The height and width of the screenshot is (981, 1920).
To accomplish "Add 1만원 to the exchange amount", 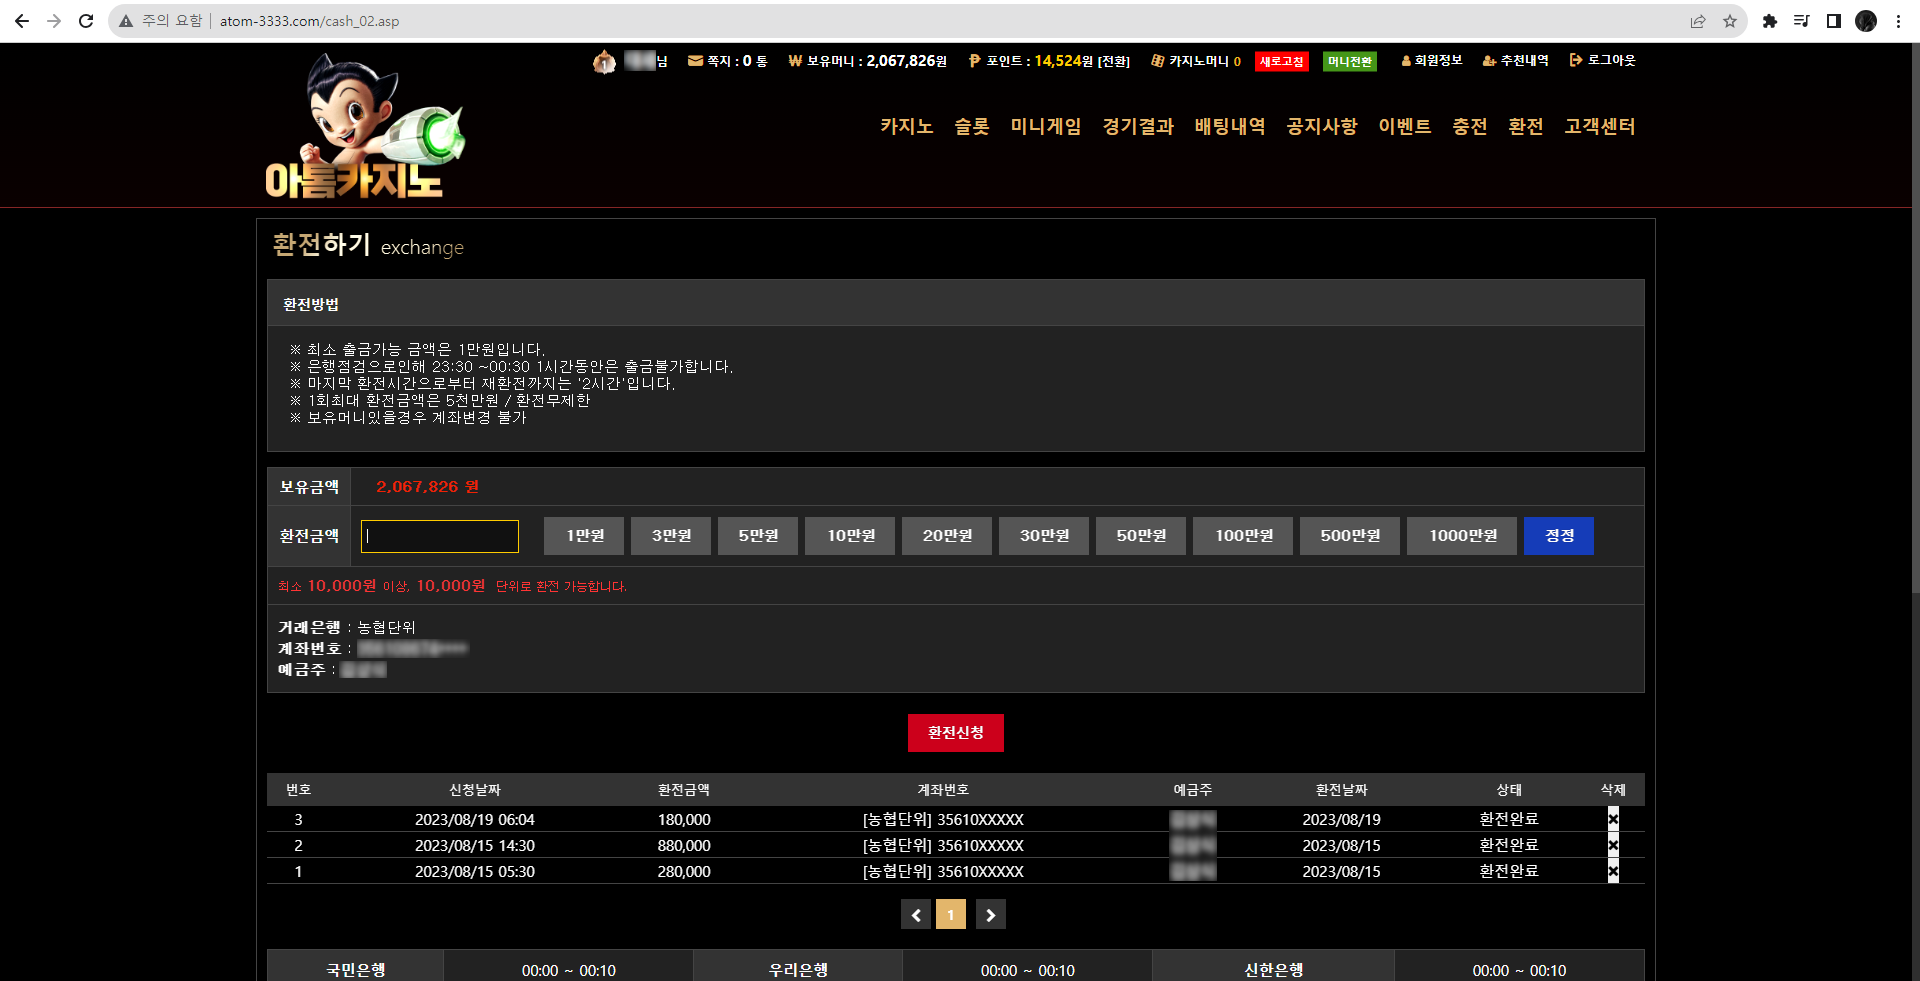I will tap(584, 536).
